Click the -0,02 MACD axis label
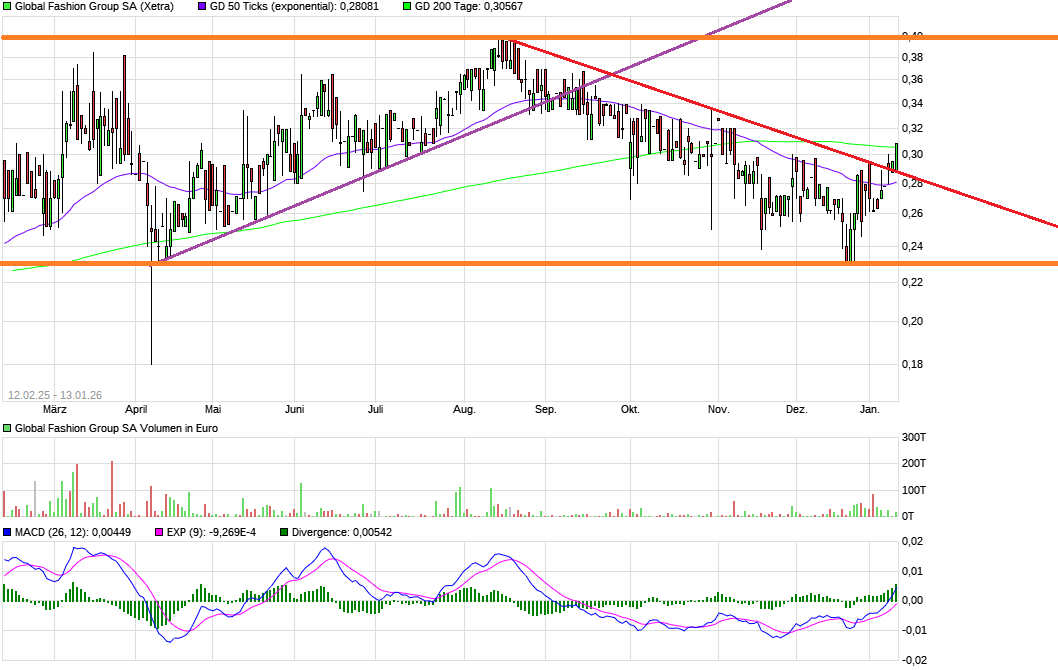Image resolution: width=1058 pixels, height=670 pixels. 913,660
